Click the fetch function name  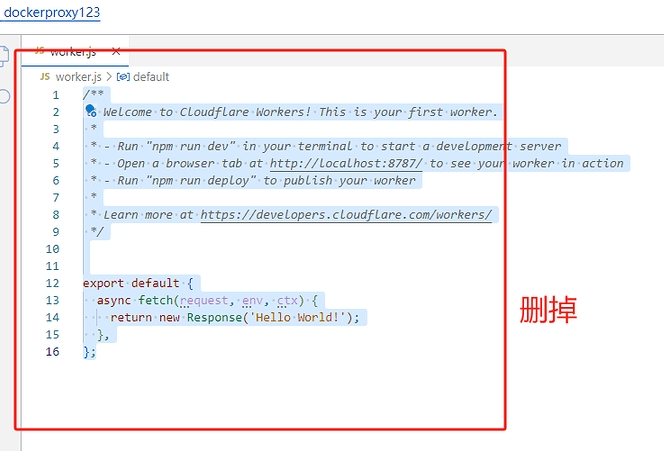pyautogui.click(x=156, y=300)
